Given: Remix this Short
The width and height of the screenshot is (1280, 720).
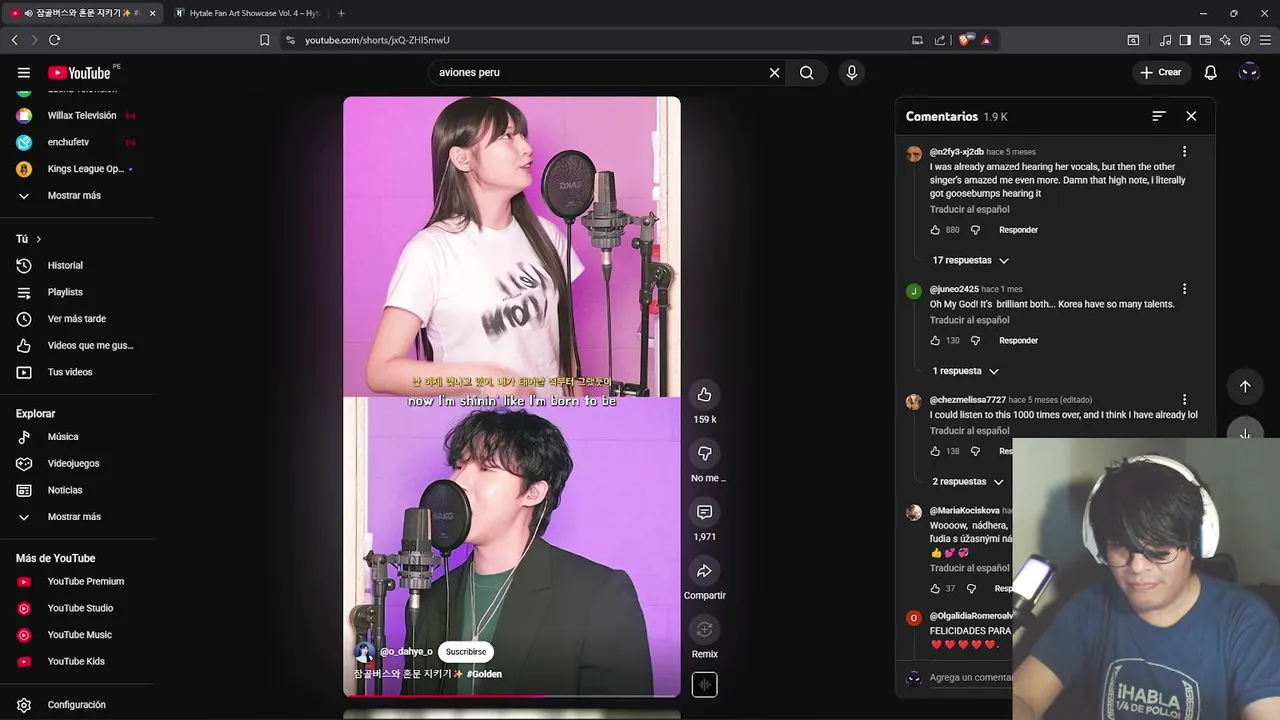Looking at the screenshot, I should point(704,629).
